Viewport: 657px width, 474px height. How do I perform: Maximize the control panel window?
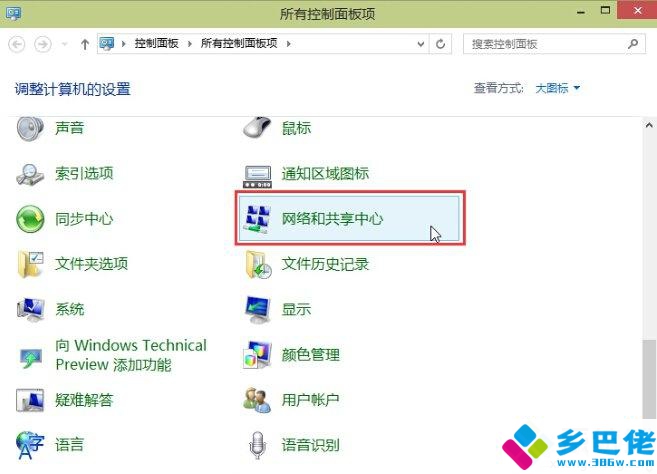pos(605,10)
